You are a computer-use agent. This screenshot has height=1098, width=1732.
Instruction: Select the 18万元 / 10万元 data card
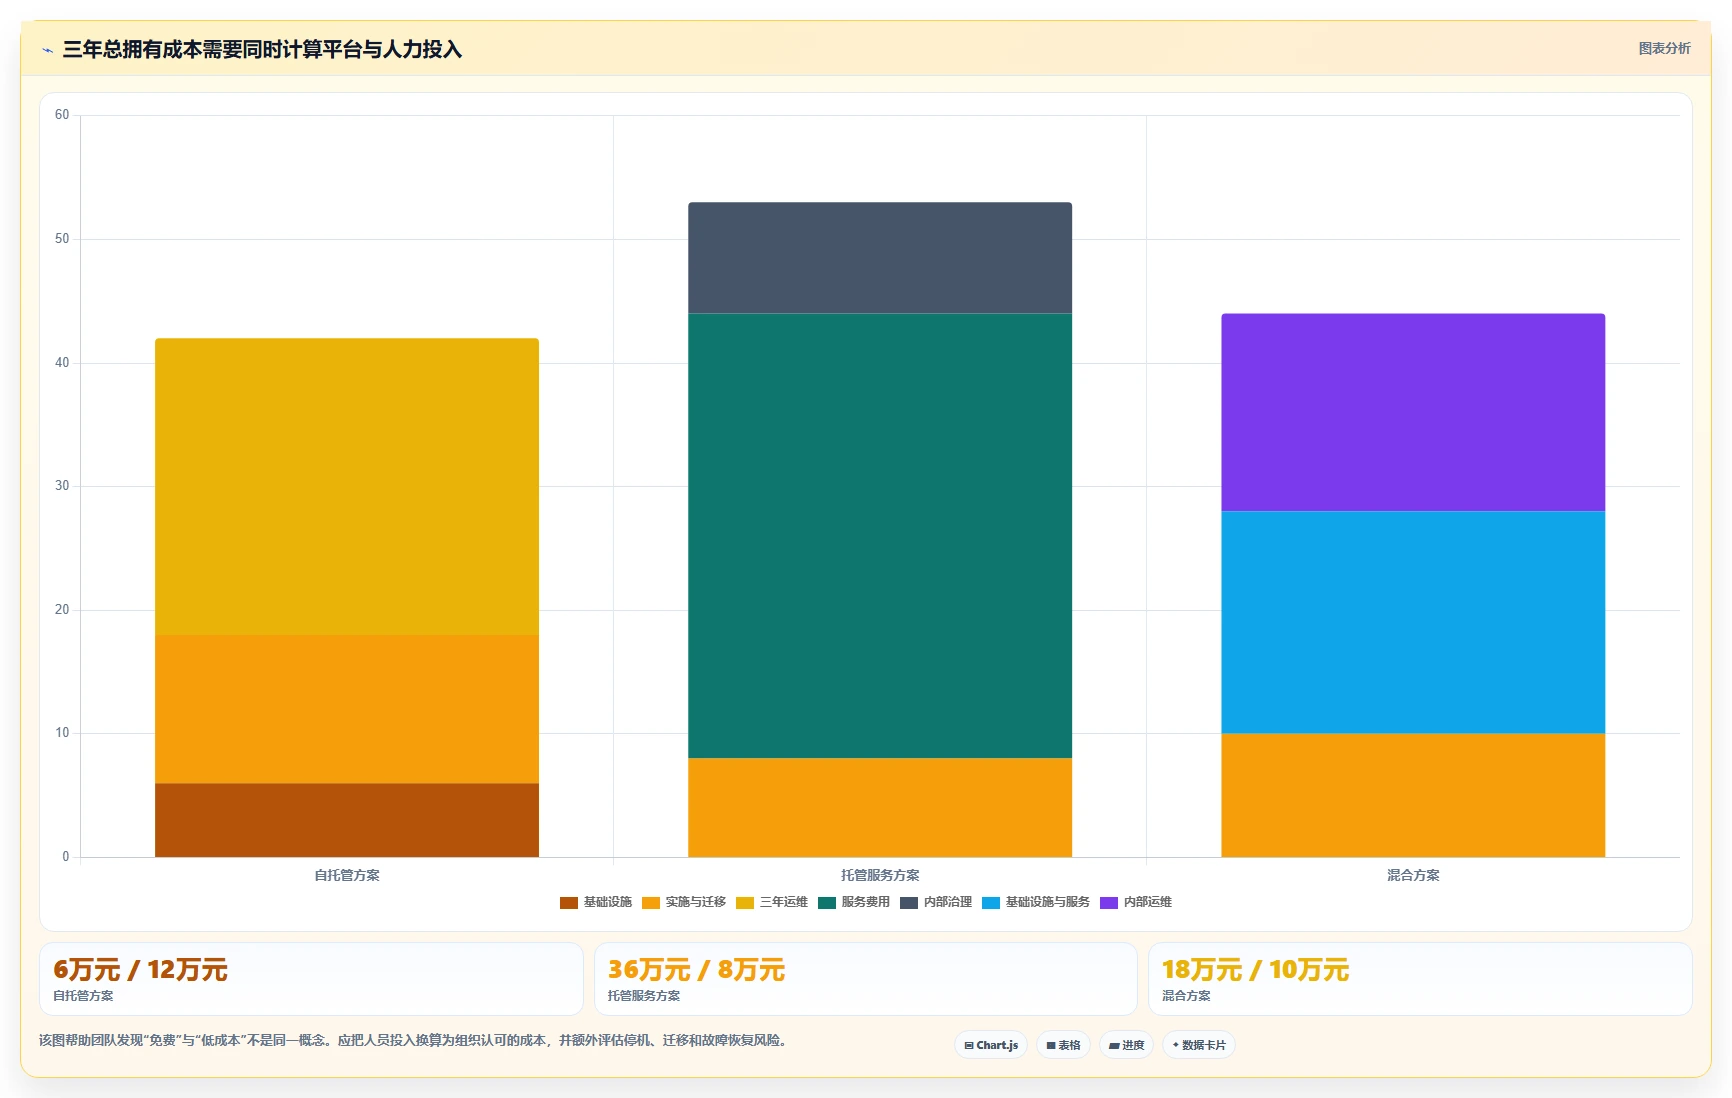tap(1420, 979)
